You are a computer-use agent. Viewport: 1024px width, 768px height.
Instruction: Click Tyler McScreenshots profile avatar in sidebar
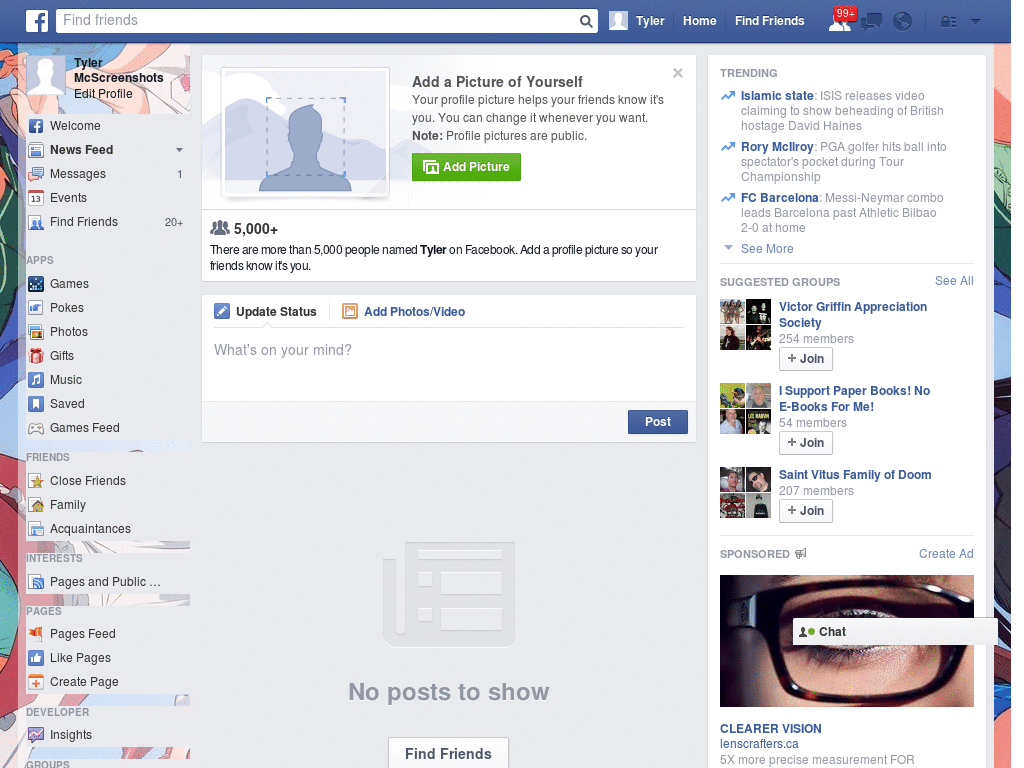(46, 76)
